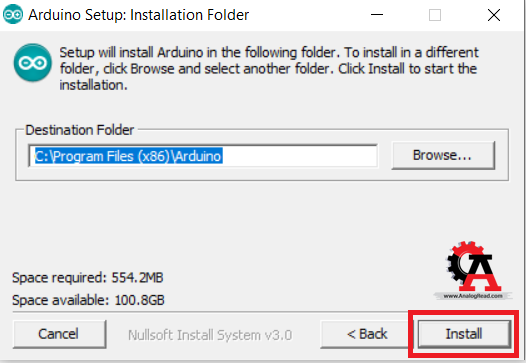
Task: Start installation with the Install button
Action: [x=464, y=334]
